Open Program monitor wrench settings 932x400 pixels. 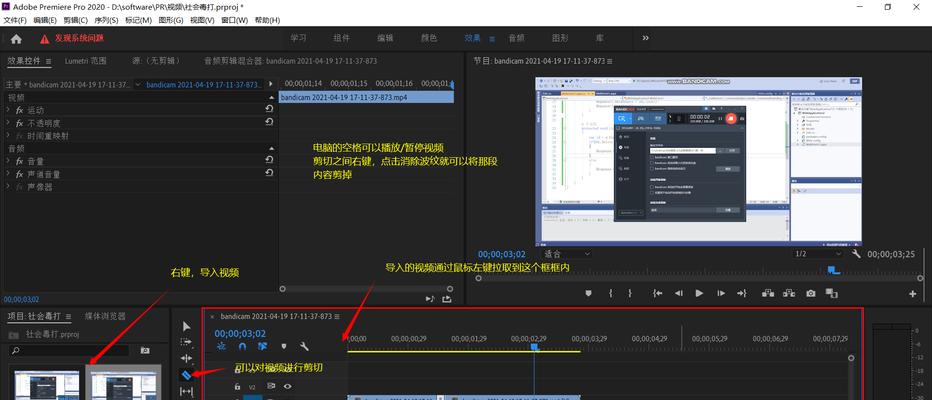point(856,254)
